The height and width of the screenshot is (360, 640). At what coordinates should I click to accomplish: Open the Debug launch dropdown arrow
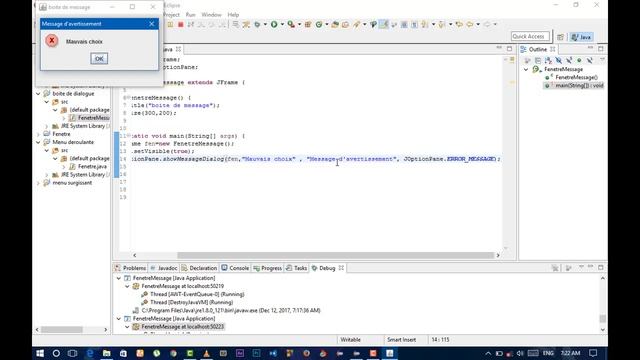point(265,24)
